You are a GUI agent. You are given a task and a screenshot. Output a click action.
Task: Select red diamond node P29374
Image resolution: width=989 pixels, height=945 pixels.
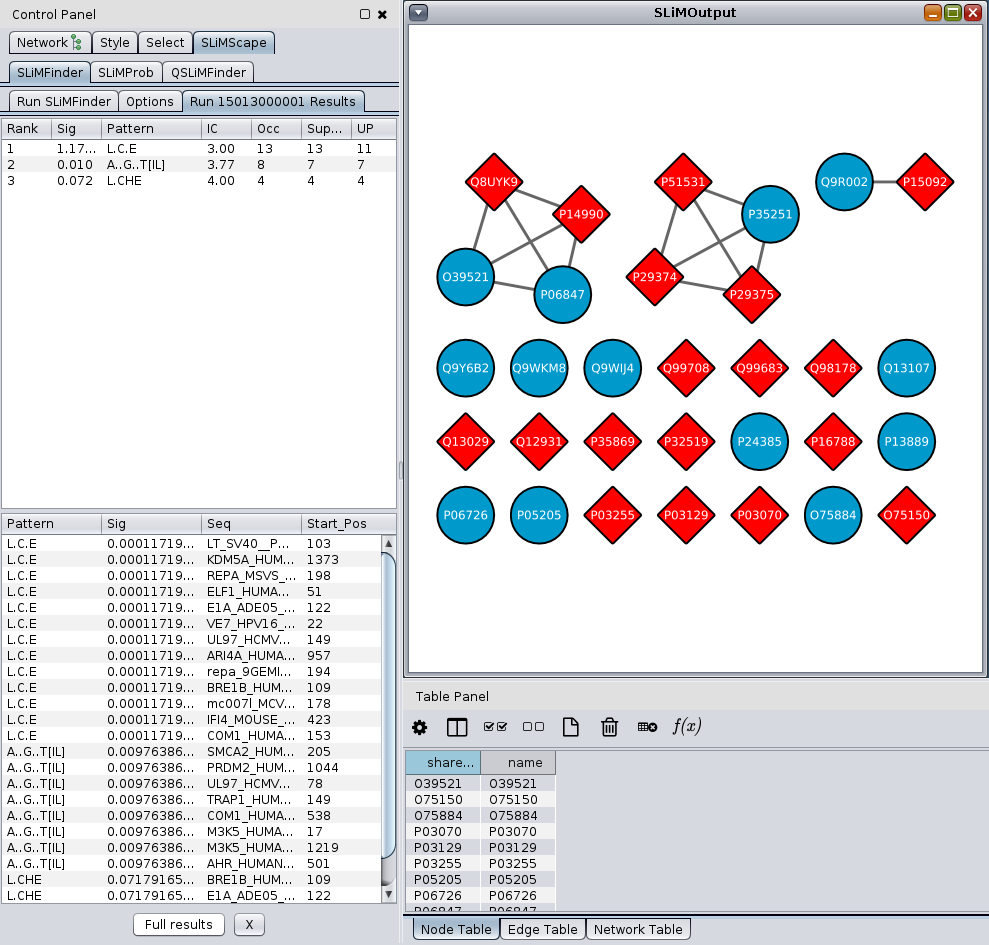tap(655, 277)
